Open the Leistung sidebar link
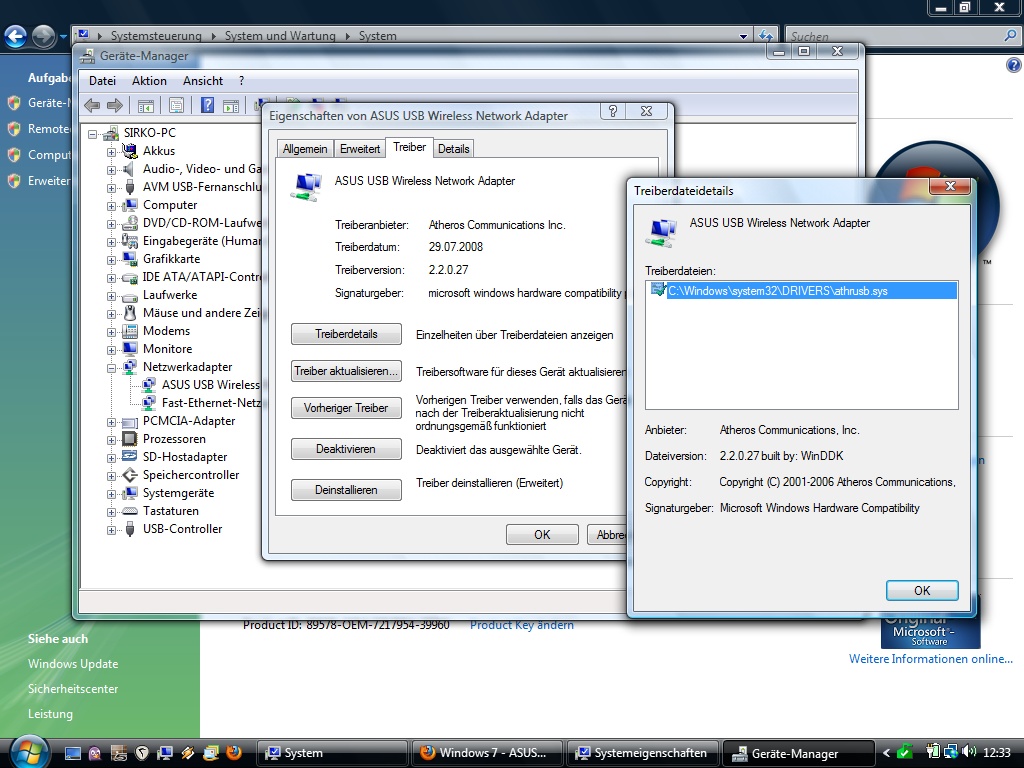This screenshot has height=768, width=1024. point(50,714)
